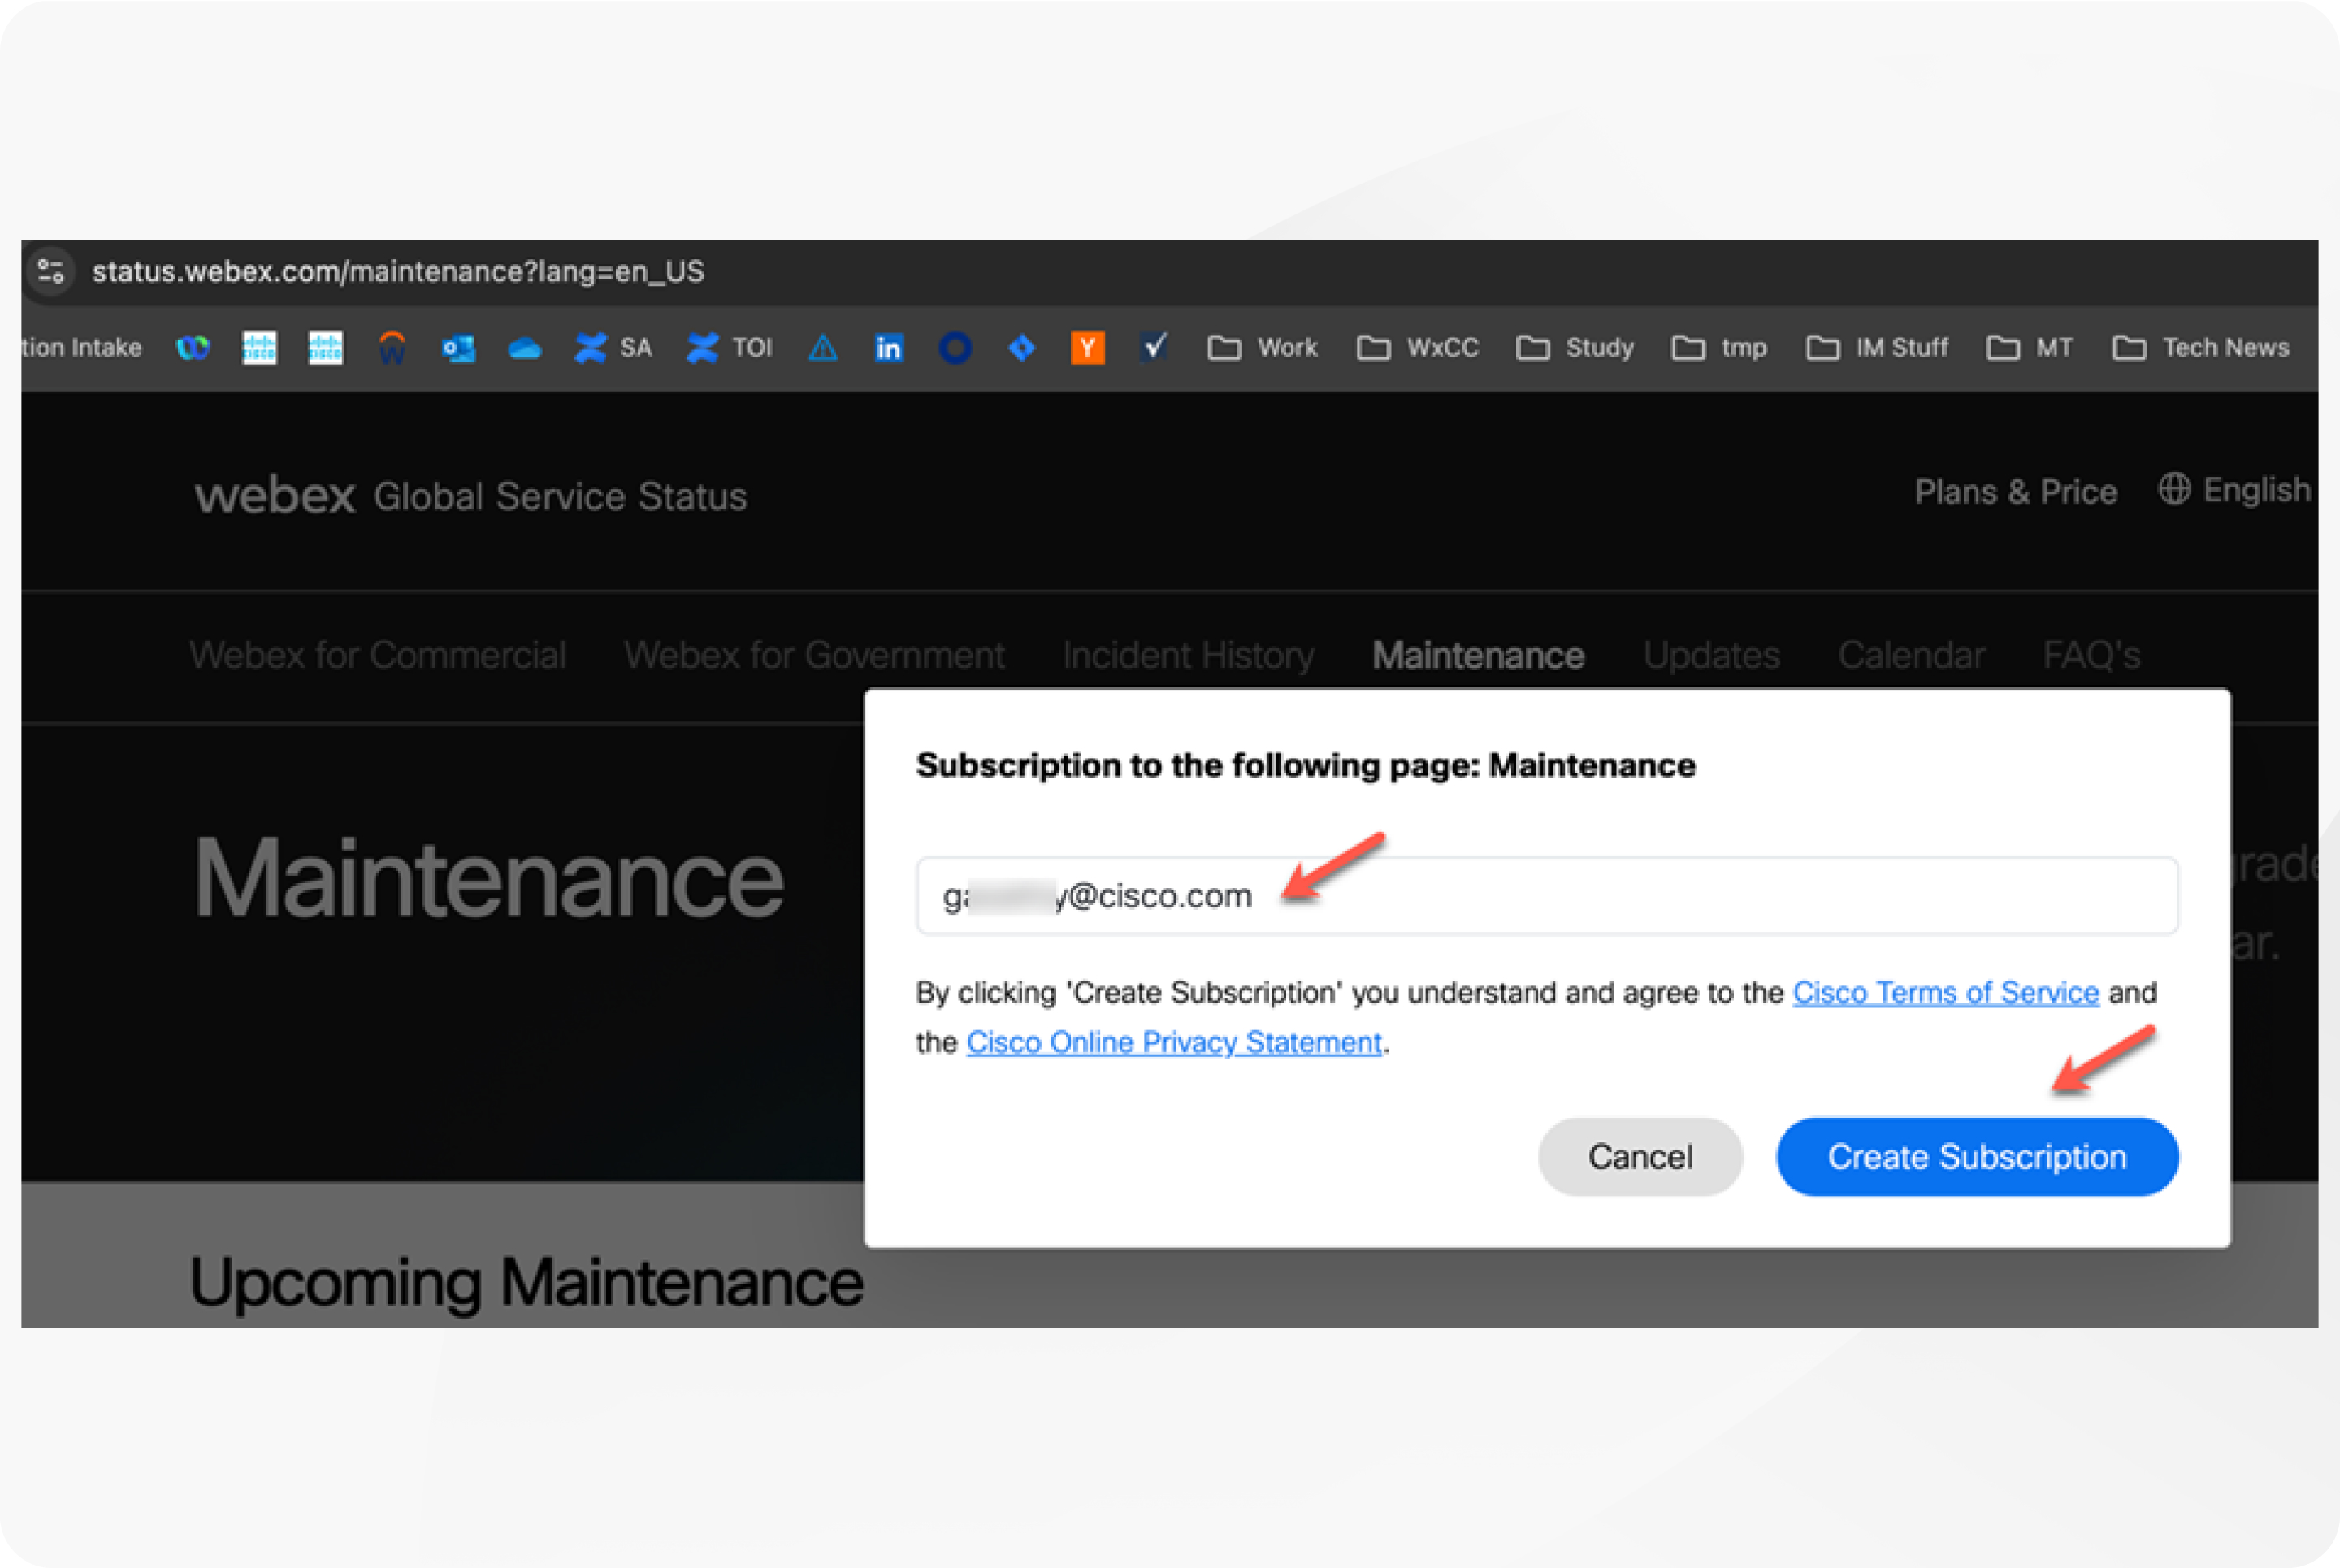The width and height of the screenshot is (2340, 1568).
Task: Open the Intake bookmark
Action: [x=81, y=348]
